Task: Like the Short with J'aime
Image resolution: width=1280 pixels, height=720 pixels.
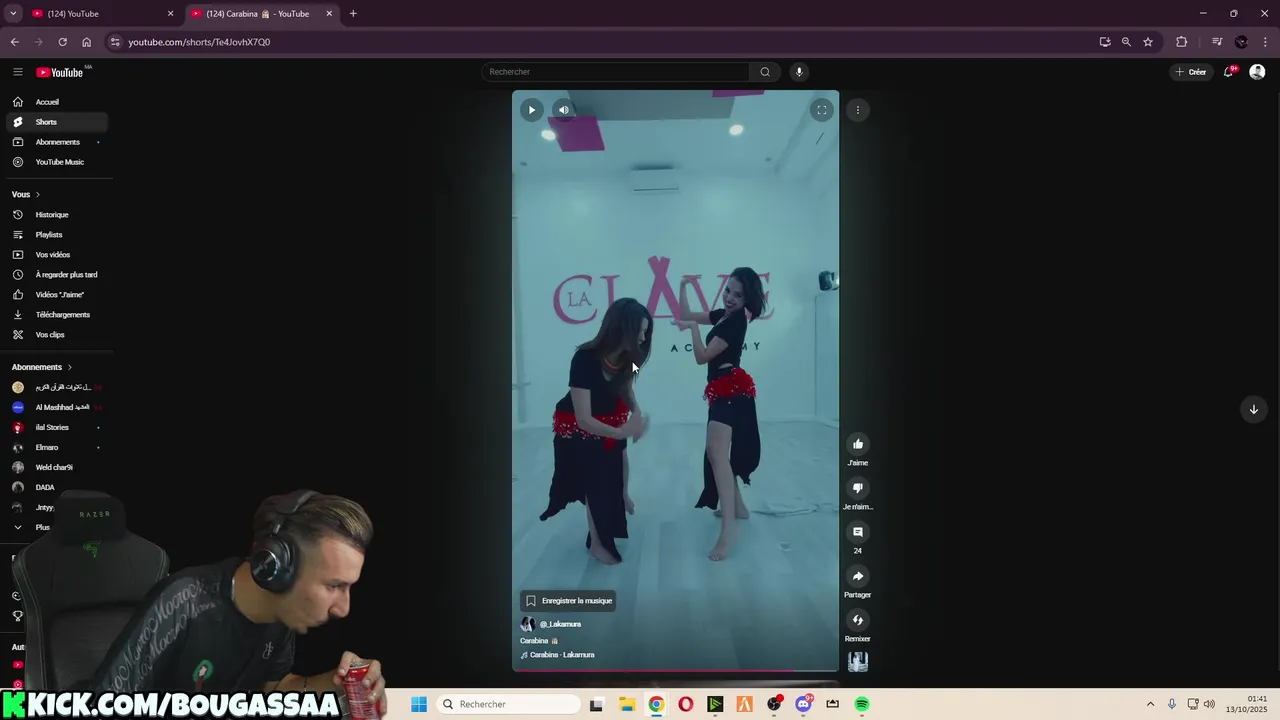Action: [857, 444]
